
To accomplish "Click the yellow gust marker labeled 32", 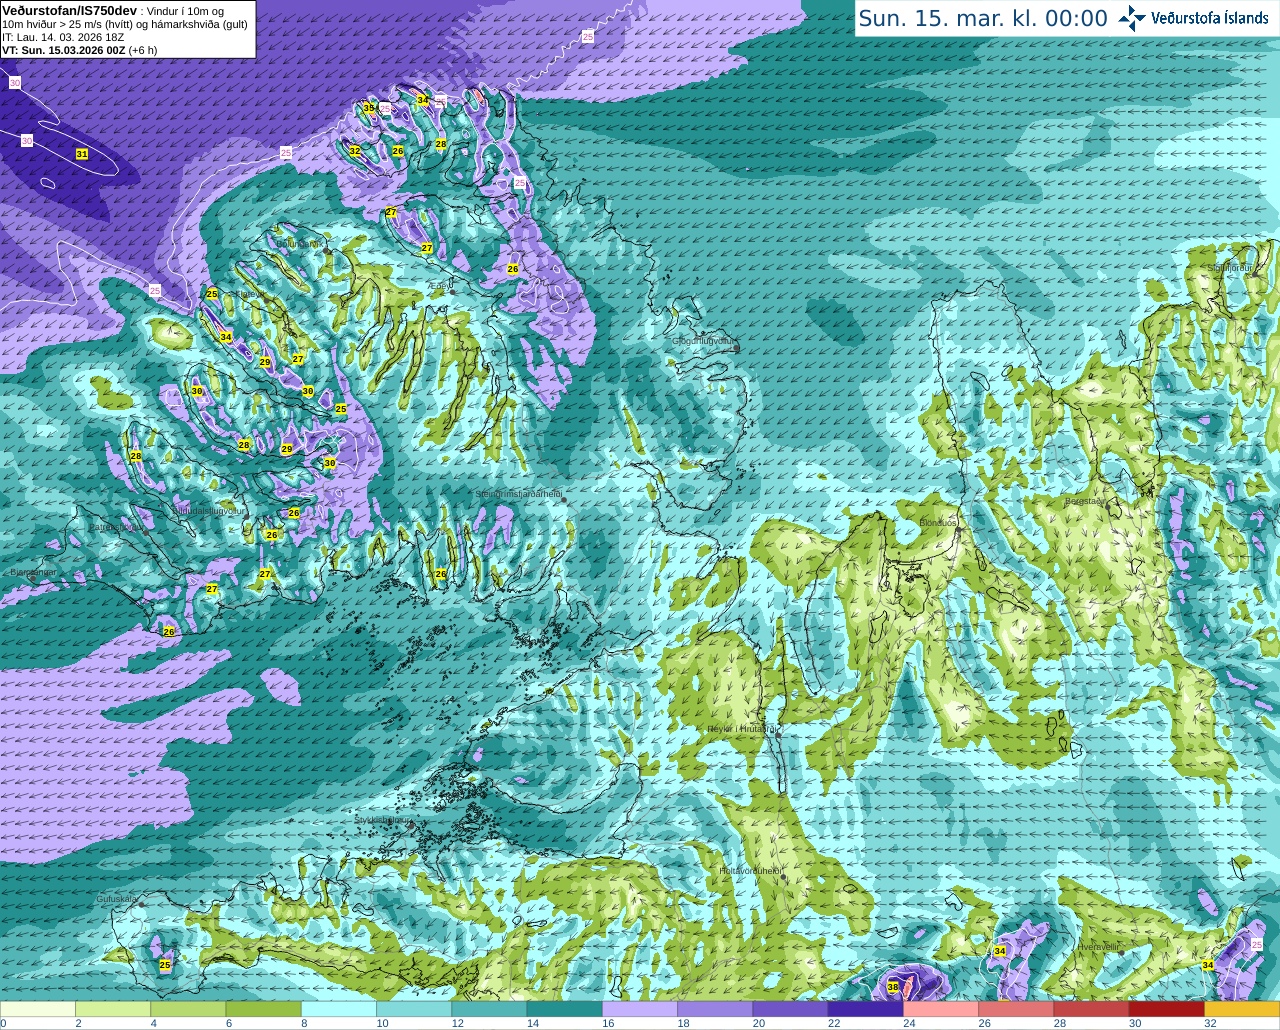I will point(354,151).
